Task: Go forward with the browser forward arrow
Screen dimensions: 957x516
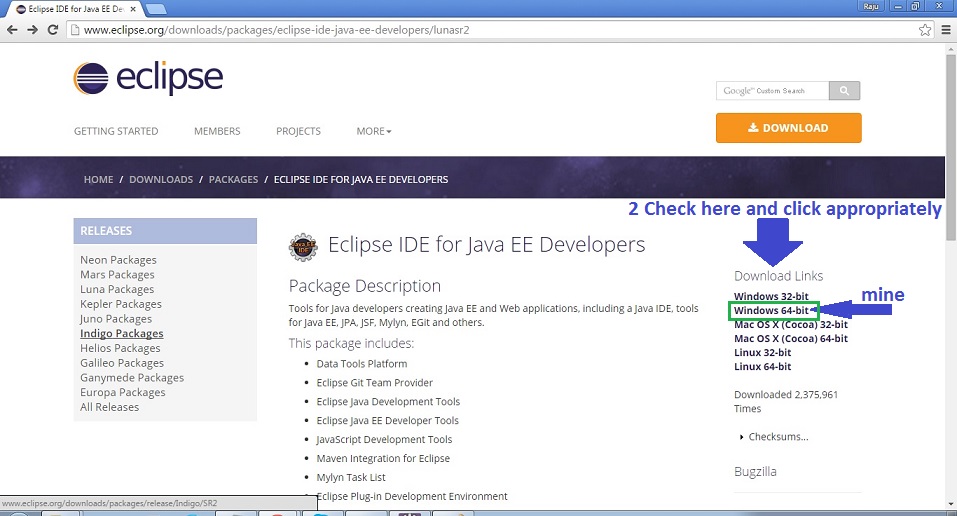Action: coord(32,30)
